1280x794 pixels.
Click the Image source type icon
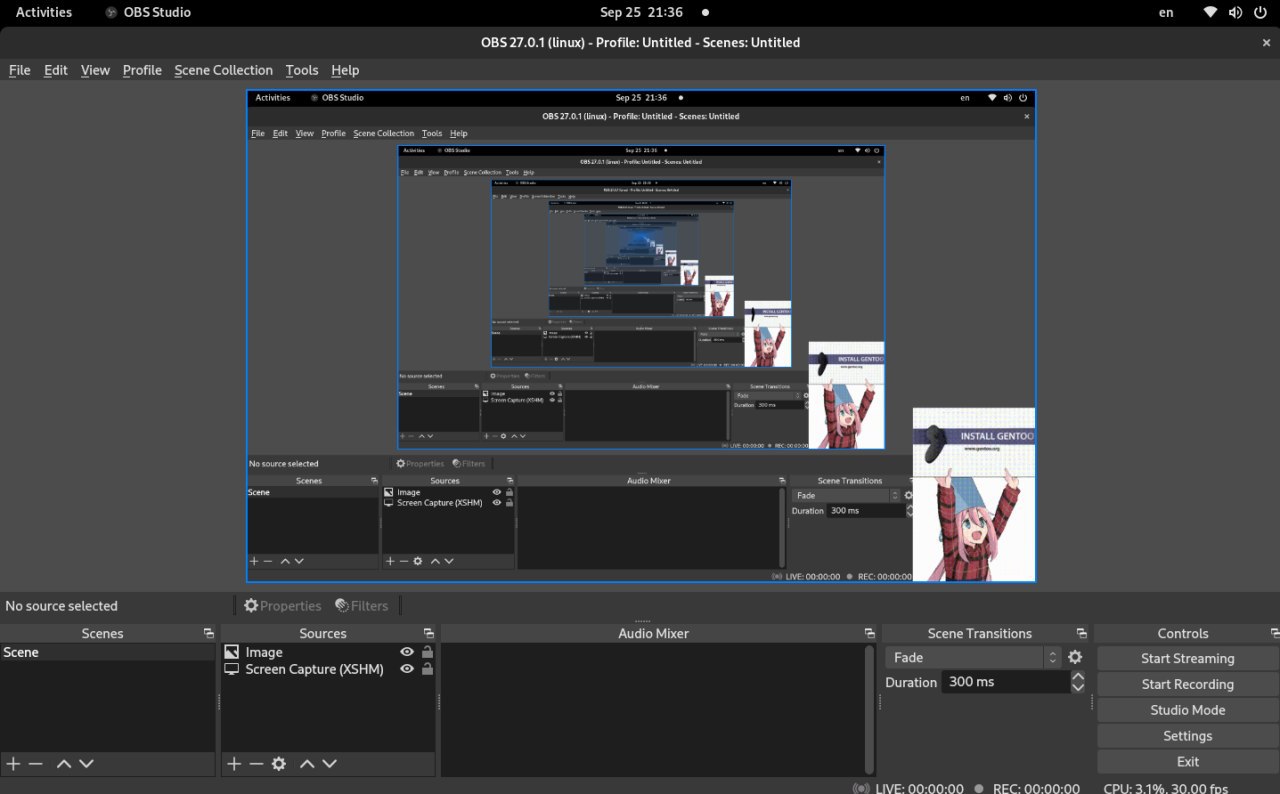[x=232, y=652]
